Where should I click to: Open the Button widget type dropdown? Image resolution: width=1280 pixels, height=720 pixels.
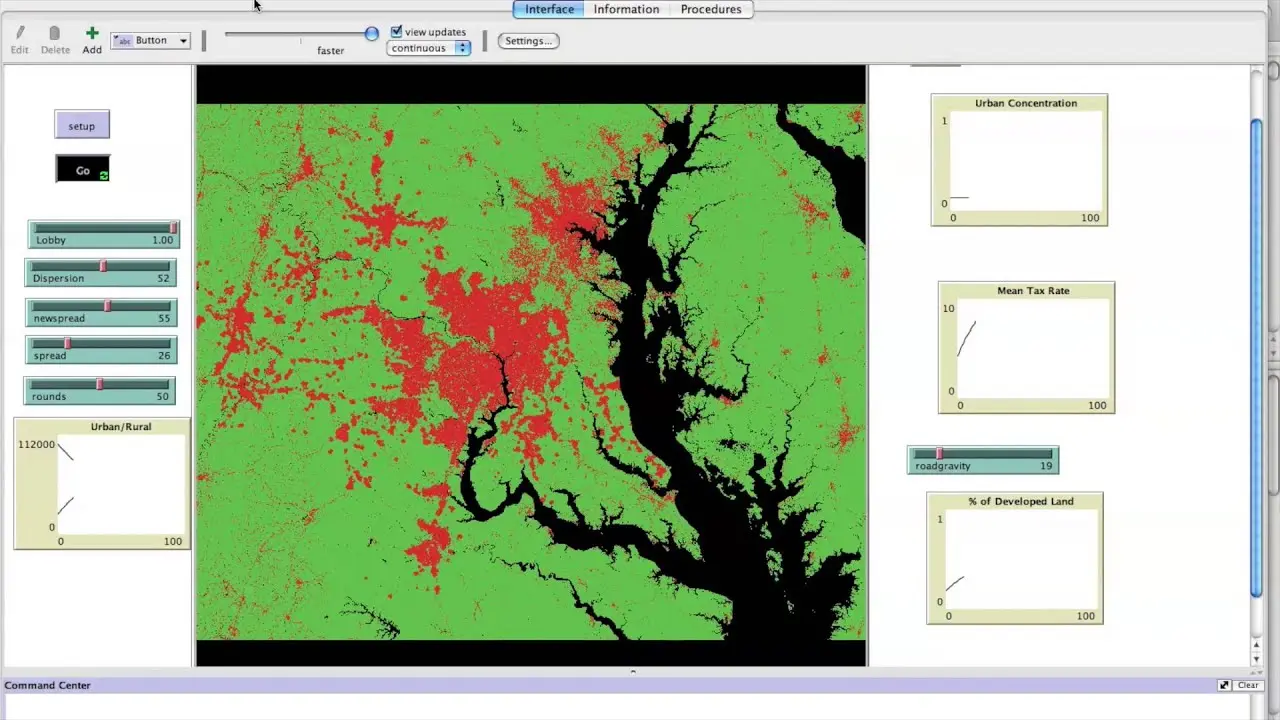click(x=150, y=41)
